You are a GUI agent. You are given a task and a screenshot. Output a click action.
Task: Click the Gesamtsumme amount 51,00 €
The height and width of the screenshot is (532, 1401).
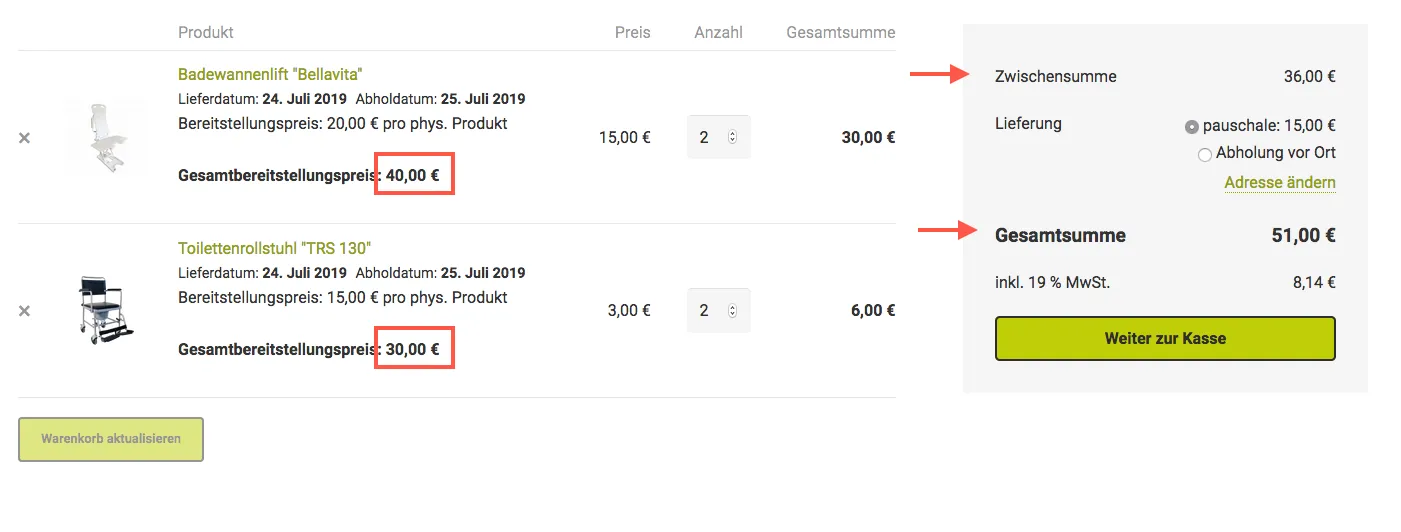pyautogui.click(x=1304, y=236)
